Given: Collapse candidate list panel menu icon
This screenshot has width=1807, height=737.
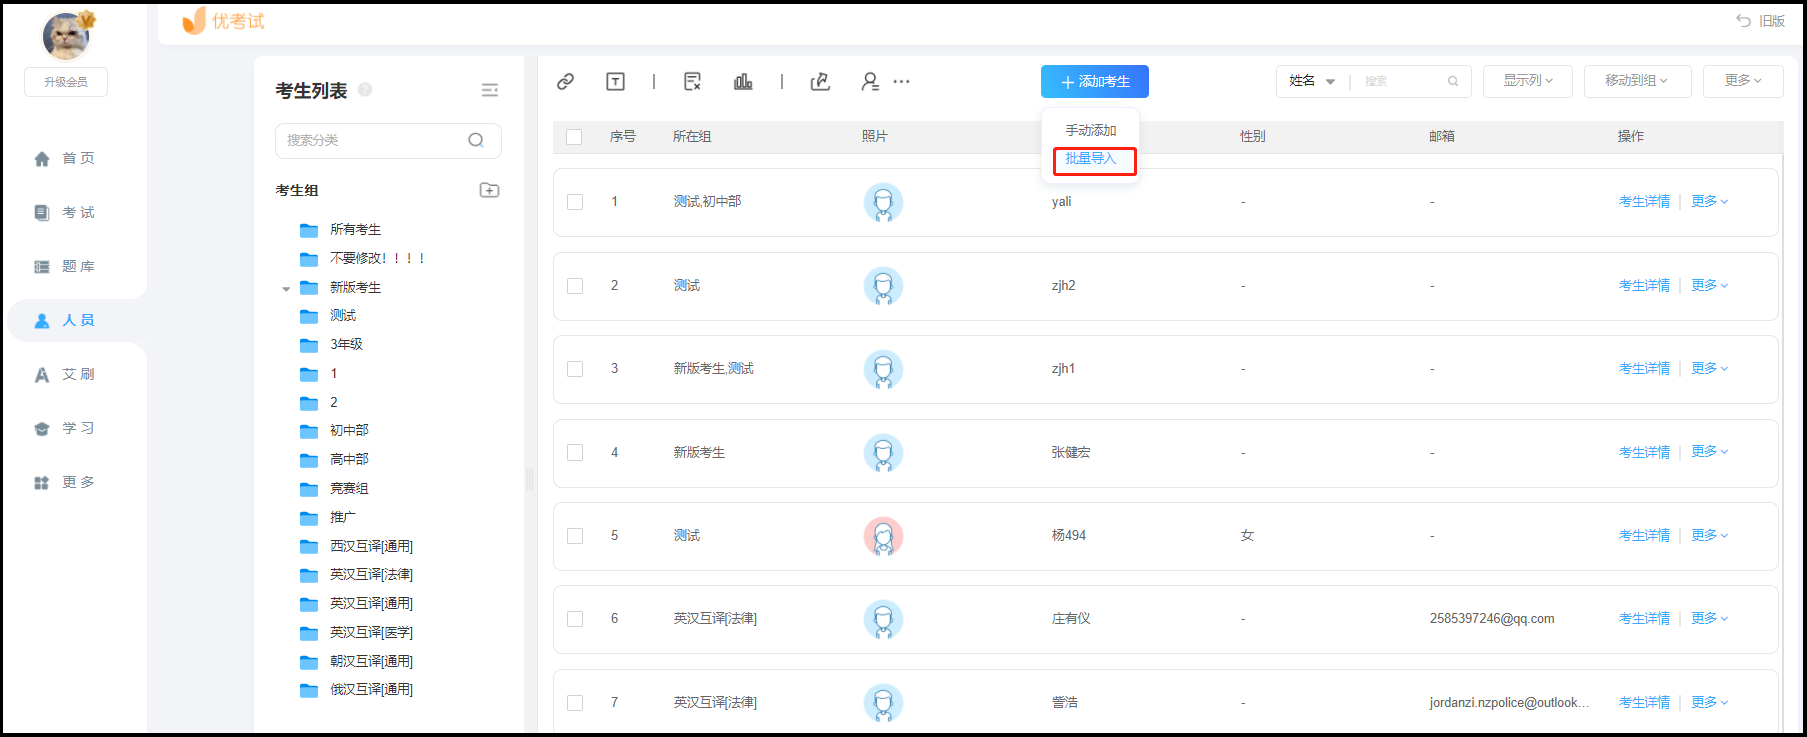Looking at the screenshot, I should [x=490, y=90].
